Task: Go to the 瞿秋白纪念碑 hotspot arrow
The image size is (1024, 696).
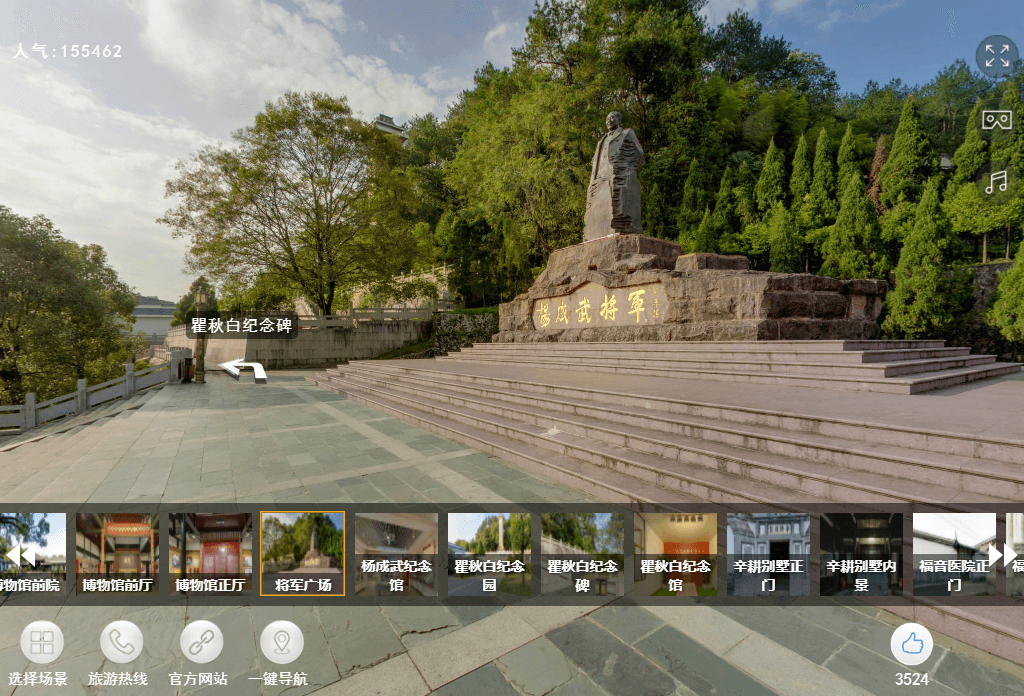Action: point(242,370)
